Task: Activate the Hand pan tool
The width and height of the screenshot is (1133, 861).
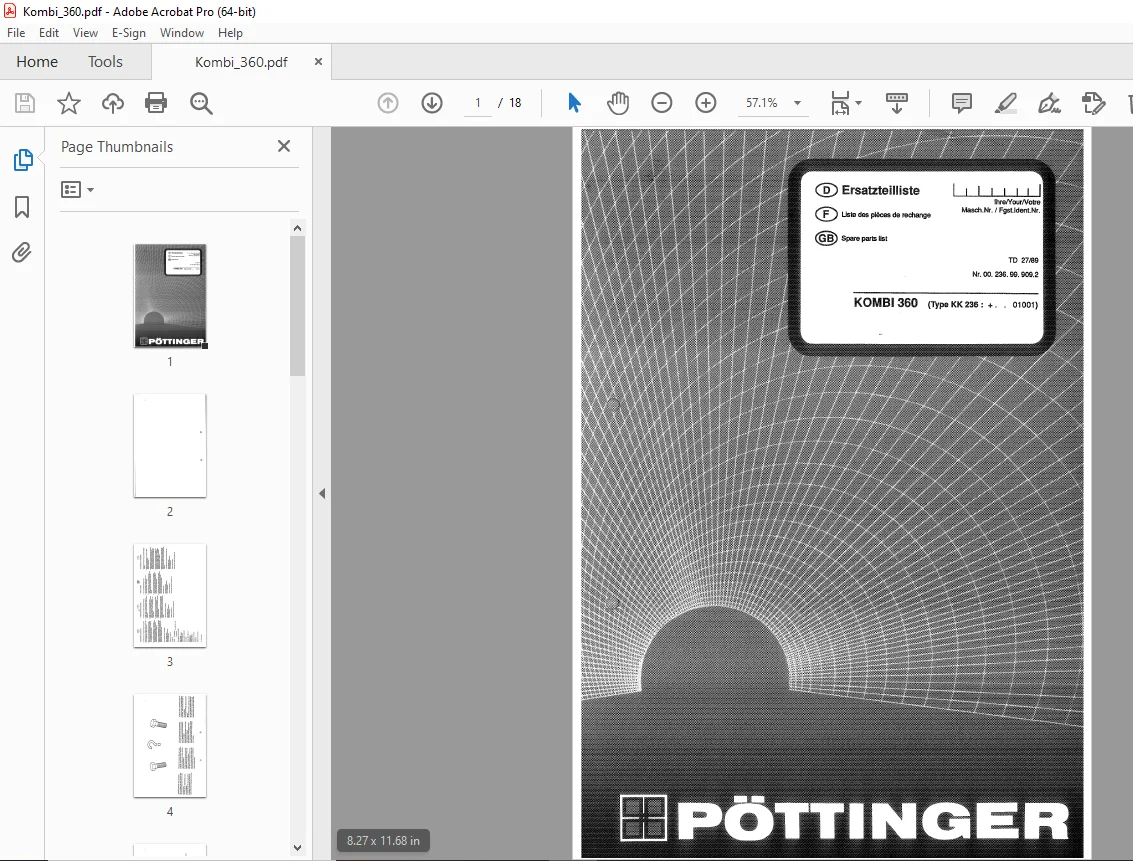Action: pos(618,103)
